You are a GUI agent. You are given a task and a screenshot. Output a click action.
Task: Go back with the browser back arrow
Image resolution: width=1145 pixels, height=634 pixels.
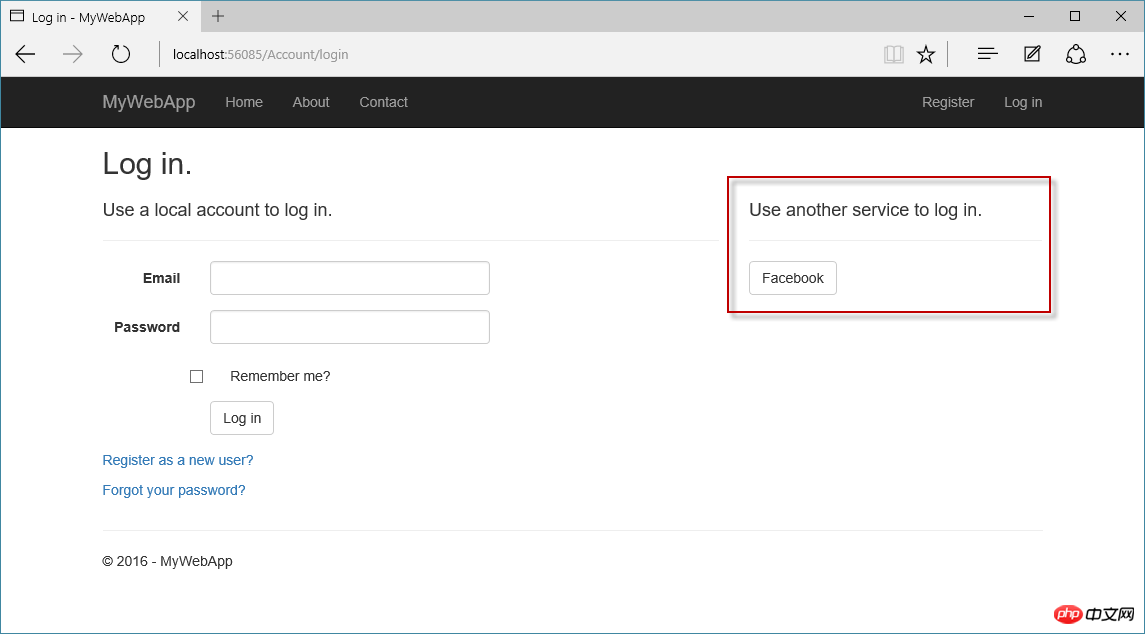point(26,54)
